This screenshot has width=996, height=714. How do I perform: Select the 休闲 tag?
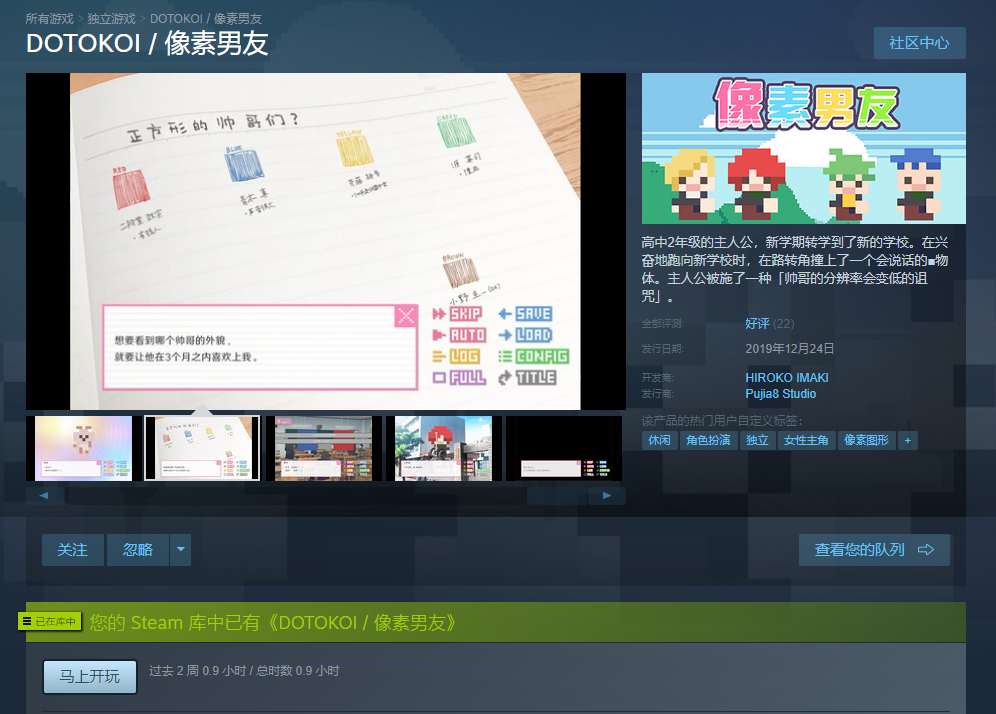[x=659, y=440]
